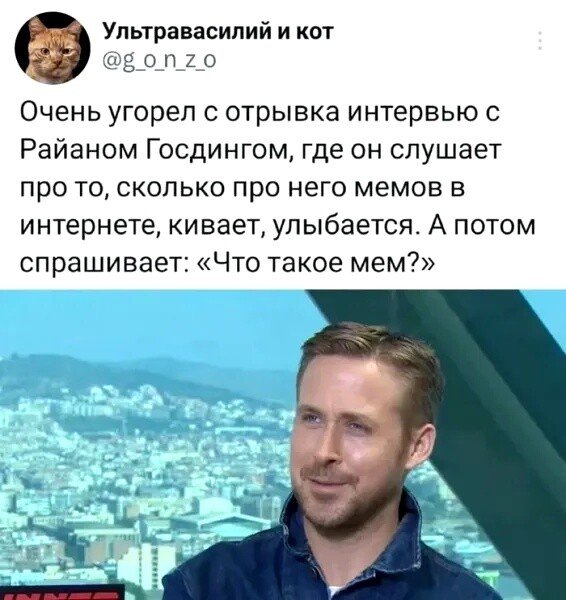
Task: Open the three-dot more options menu
Action: tap(540, 40)
